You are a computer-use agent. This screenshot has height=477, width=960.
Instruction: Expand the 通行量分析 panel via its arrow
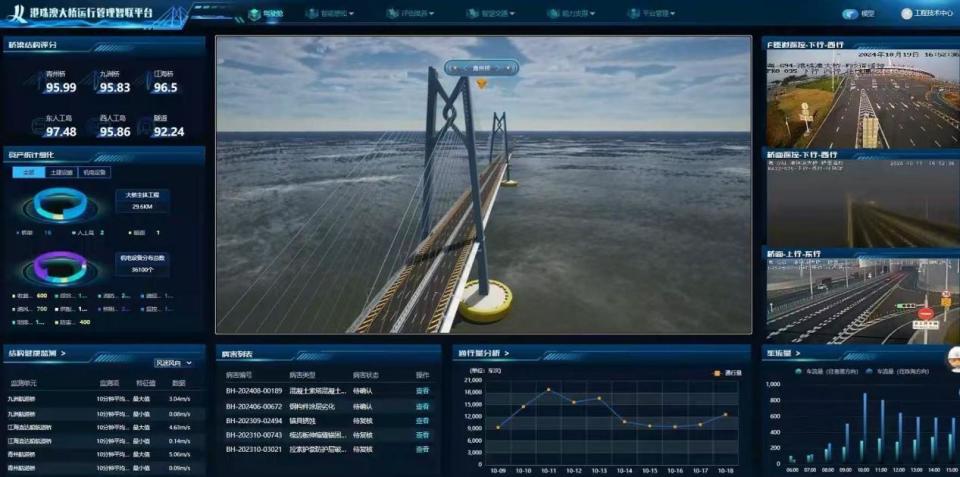pos(507,353)
